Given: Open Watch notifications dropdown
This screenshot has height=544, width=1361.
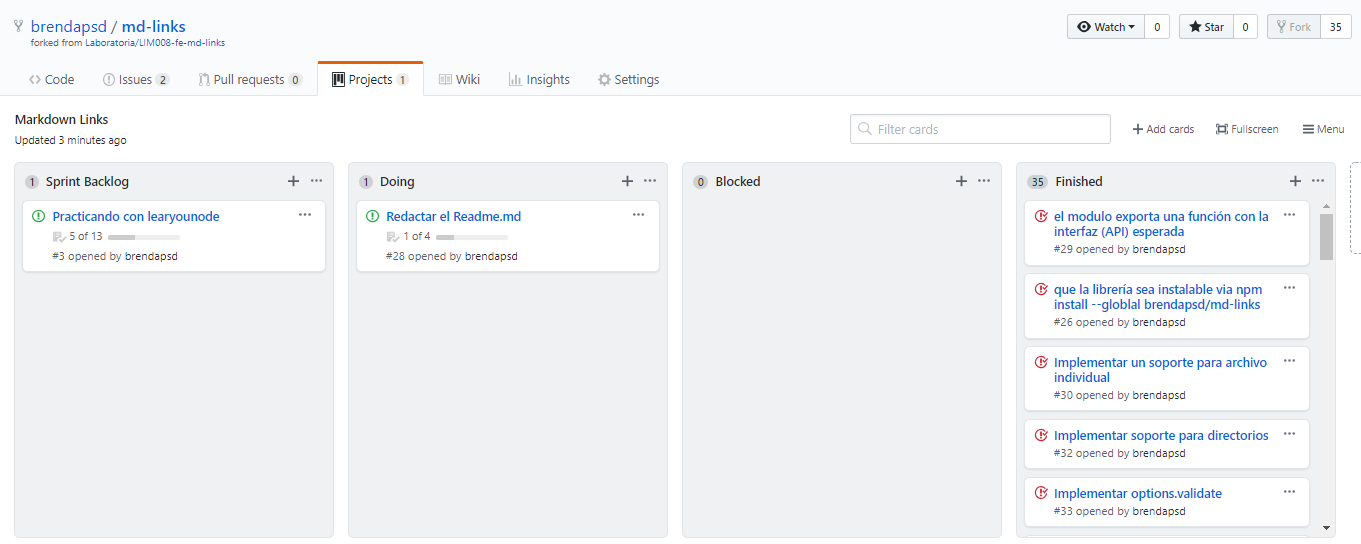Looking at the screenshot, I should click(1105, 27).
